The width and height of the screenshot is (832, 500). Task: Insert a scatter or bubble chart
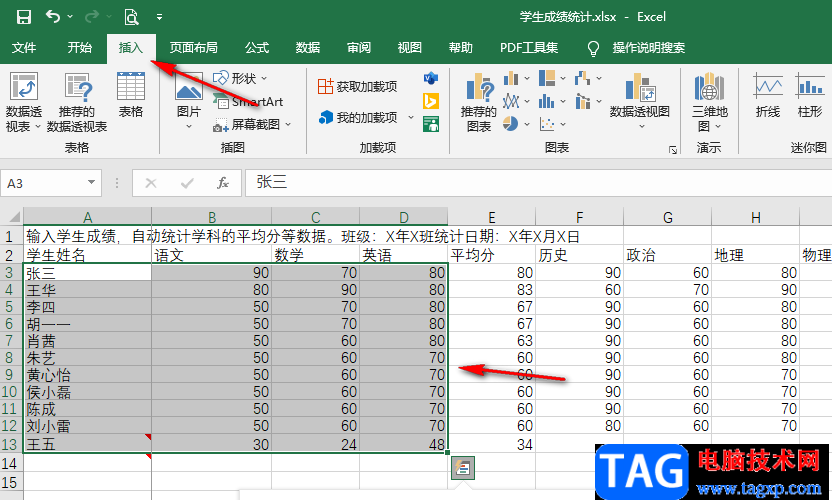tap(547, 124)
